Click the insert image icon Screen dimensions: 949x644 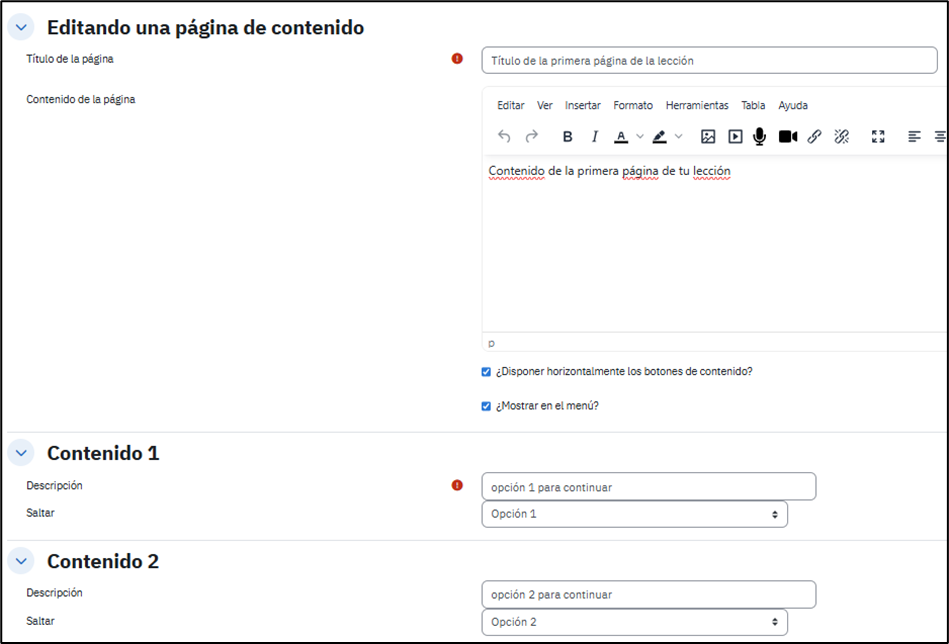click(x=708, y=137)
